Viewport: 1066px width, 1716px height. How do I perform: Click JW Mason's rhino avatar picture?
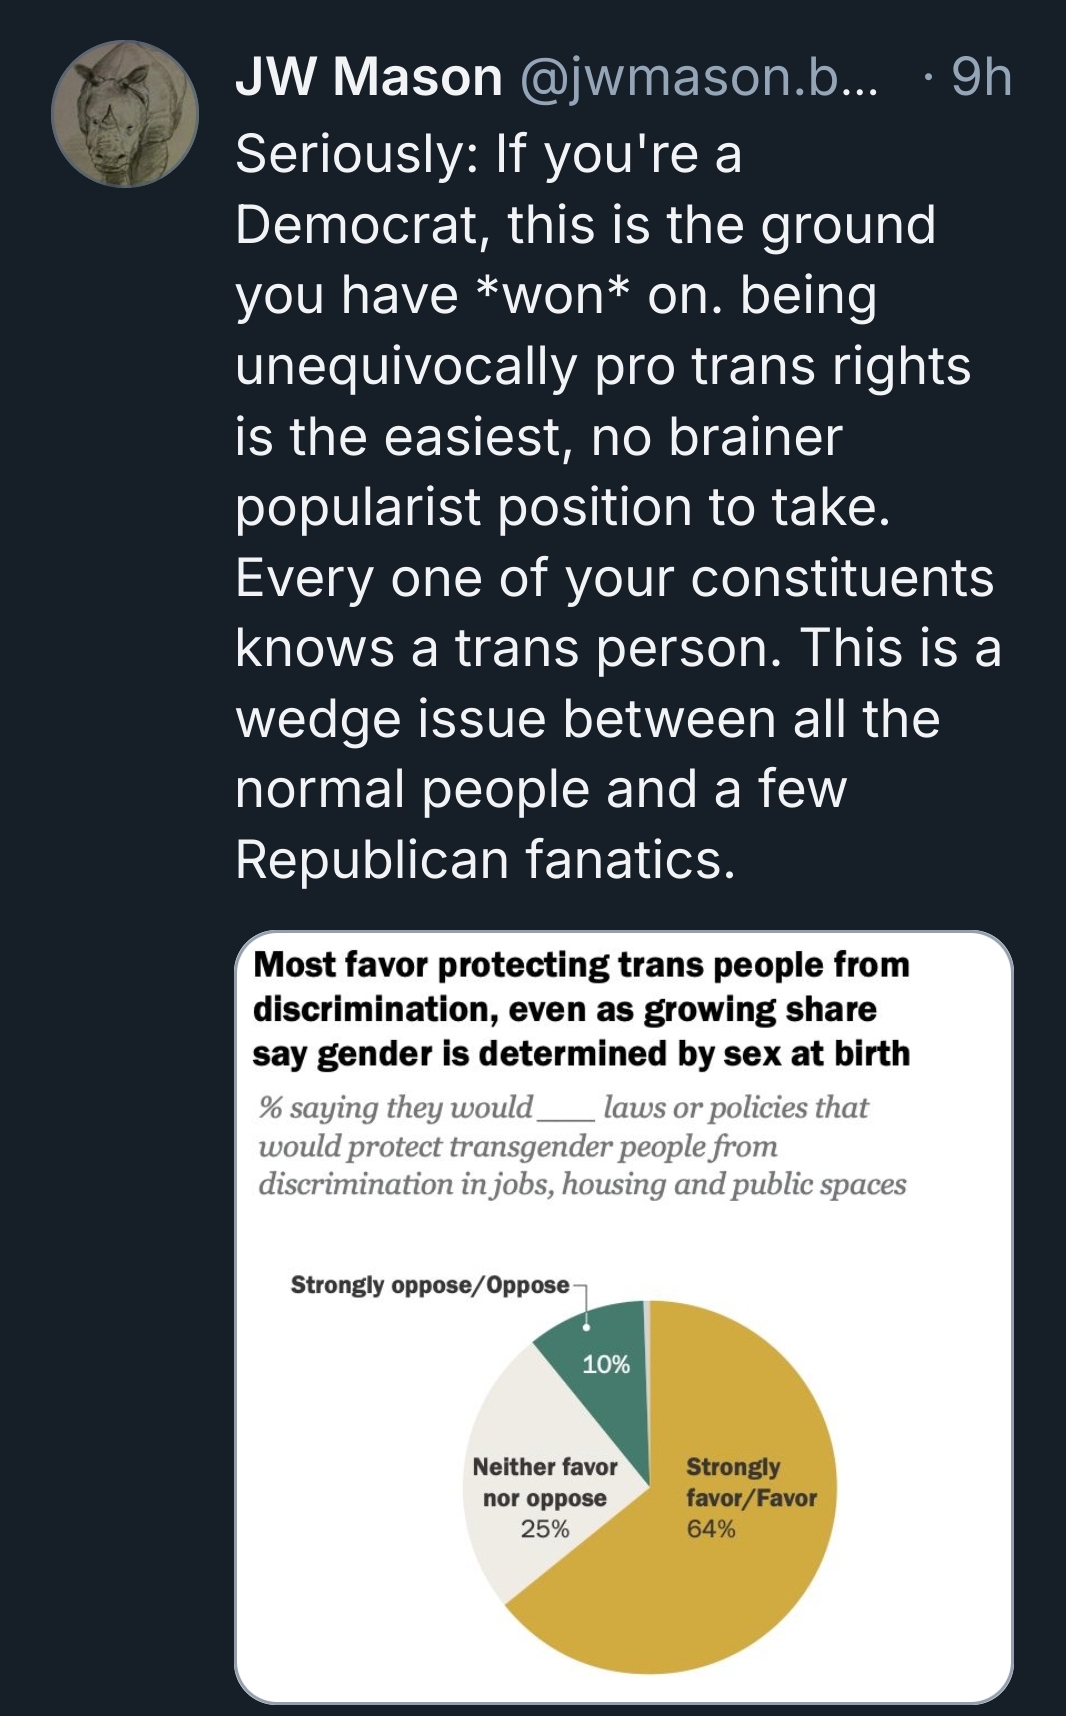point(125,114)
